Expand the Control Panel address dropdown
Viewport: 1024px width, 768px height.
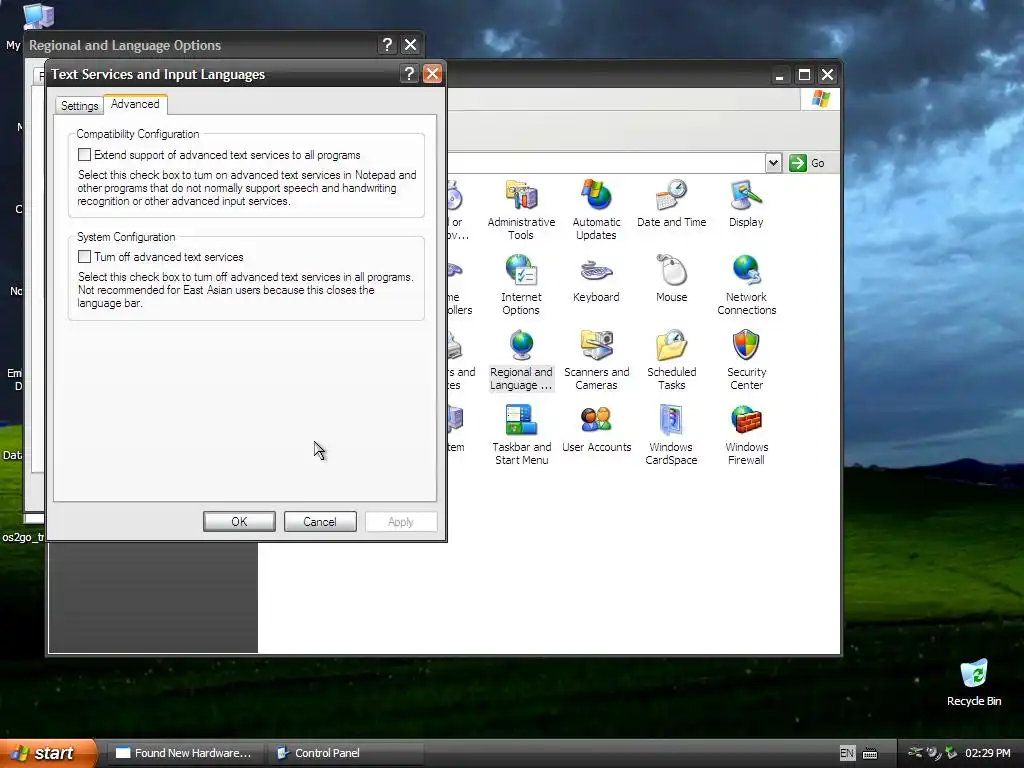pyautogui.click(x=773, y=163)
